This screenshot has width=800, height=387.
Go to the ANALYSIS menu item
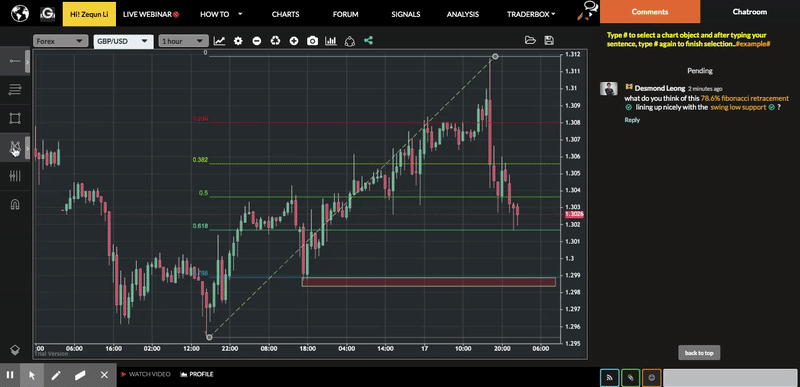pyautogui.click(x=463, y=14)
